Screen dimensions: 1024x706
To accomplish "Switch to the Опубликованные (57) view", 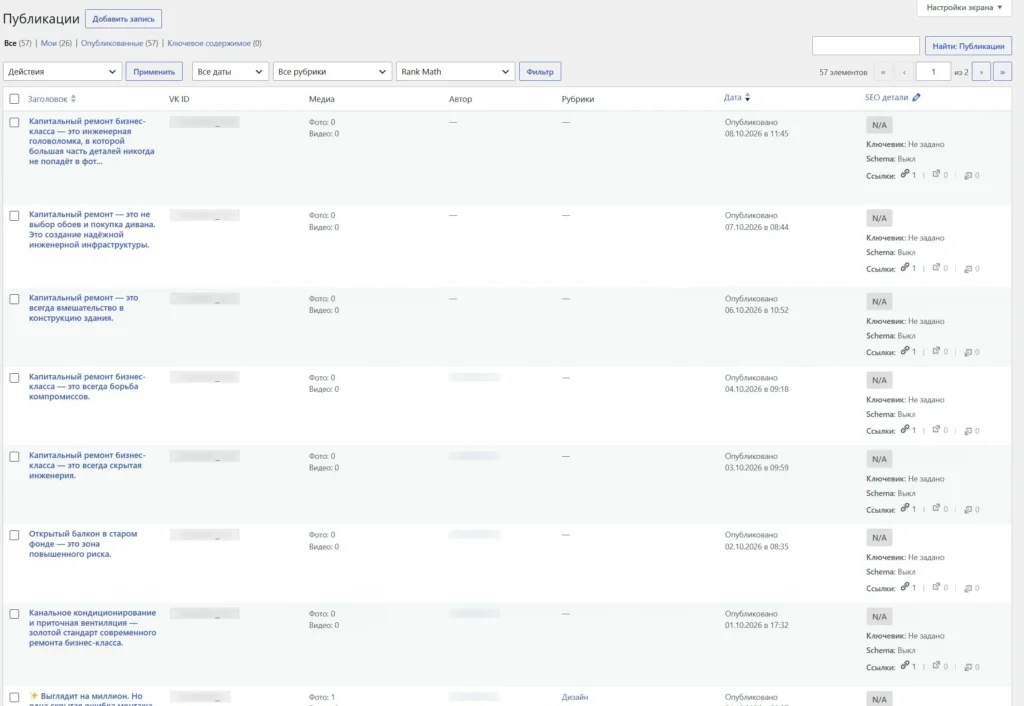I will [x=120, y=43].
